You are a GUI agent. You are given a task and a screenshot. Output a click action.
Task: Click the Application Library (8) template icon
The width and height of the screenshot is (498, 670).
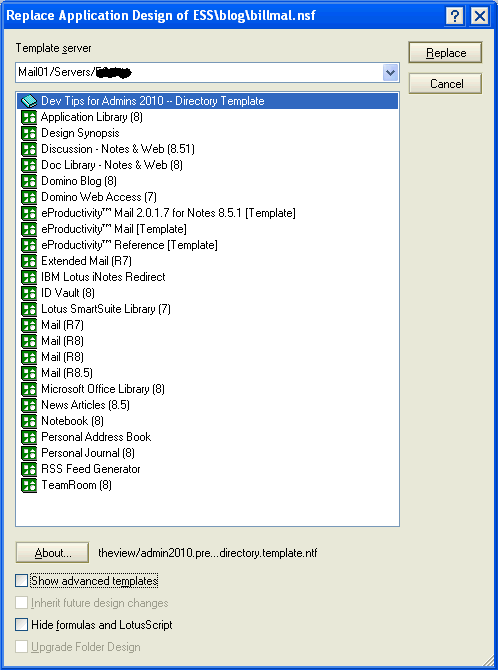pos(29,117)
